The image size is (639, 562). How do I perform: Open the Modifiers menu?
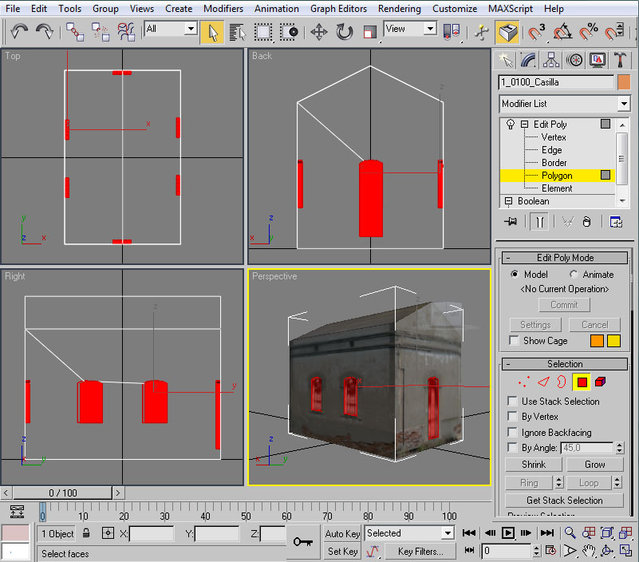[223, 8]
